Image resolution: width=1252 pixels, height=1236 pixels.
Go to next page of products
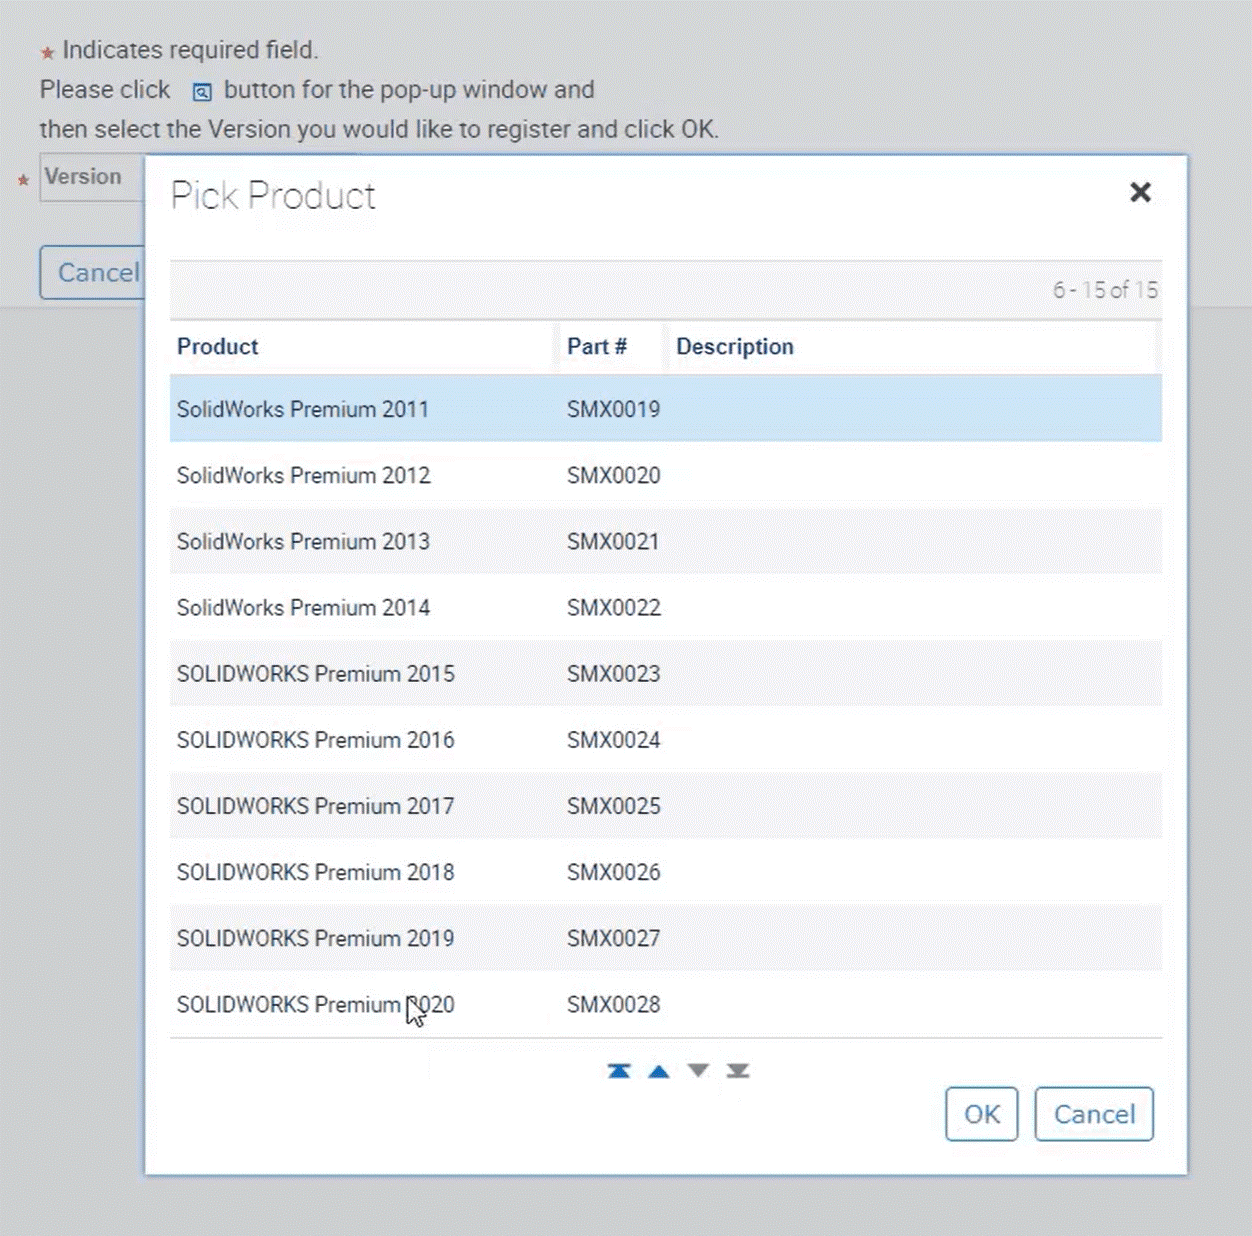click(x=698, y=1071)
